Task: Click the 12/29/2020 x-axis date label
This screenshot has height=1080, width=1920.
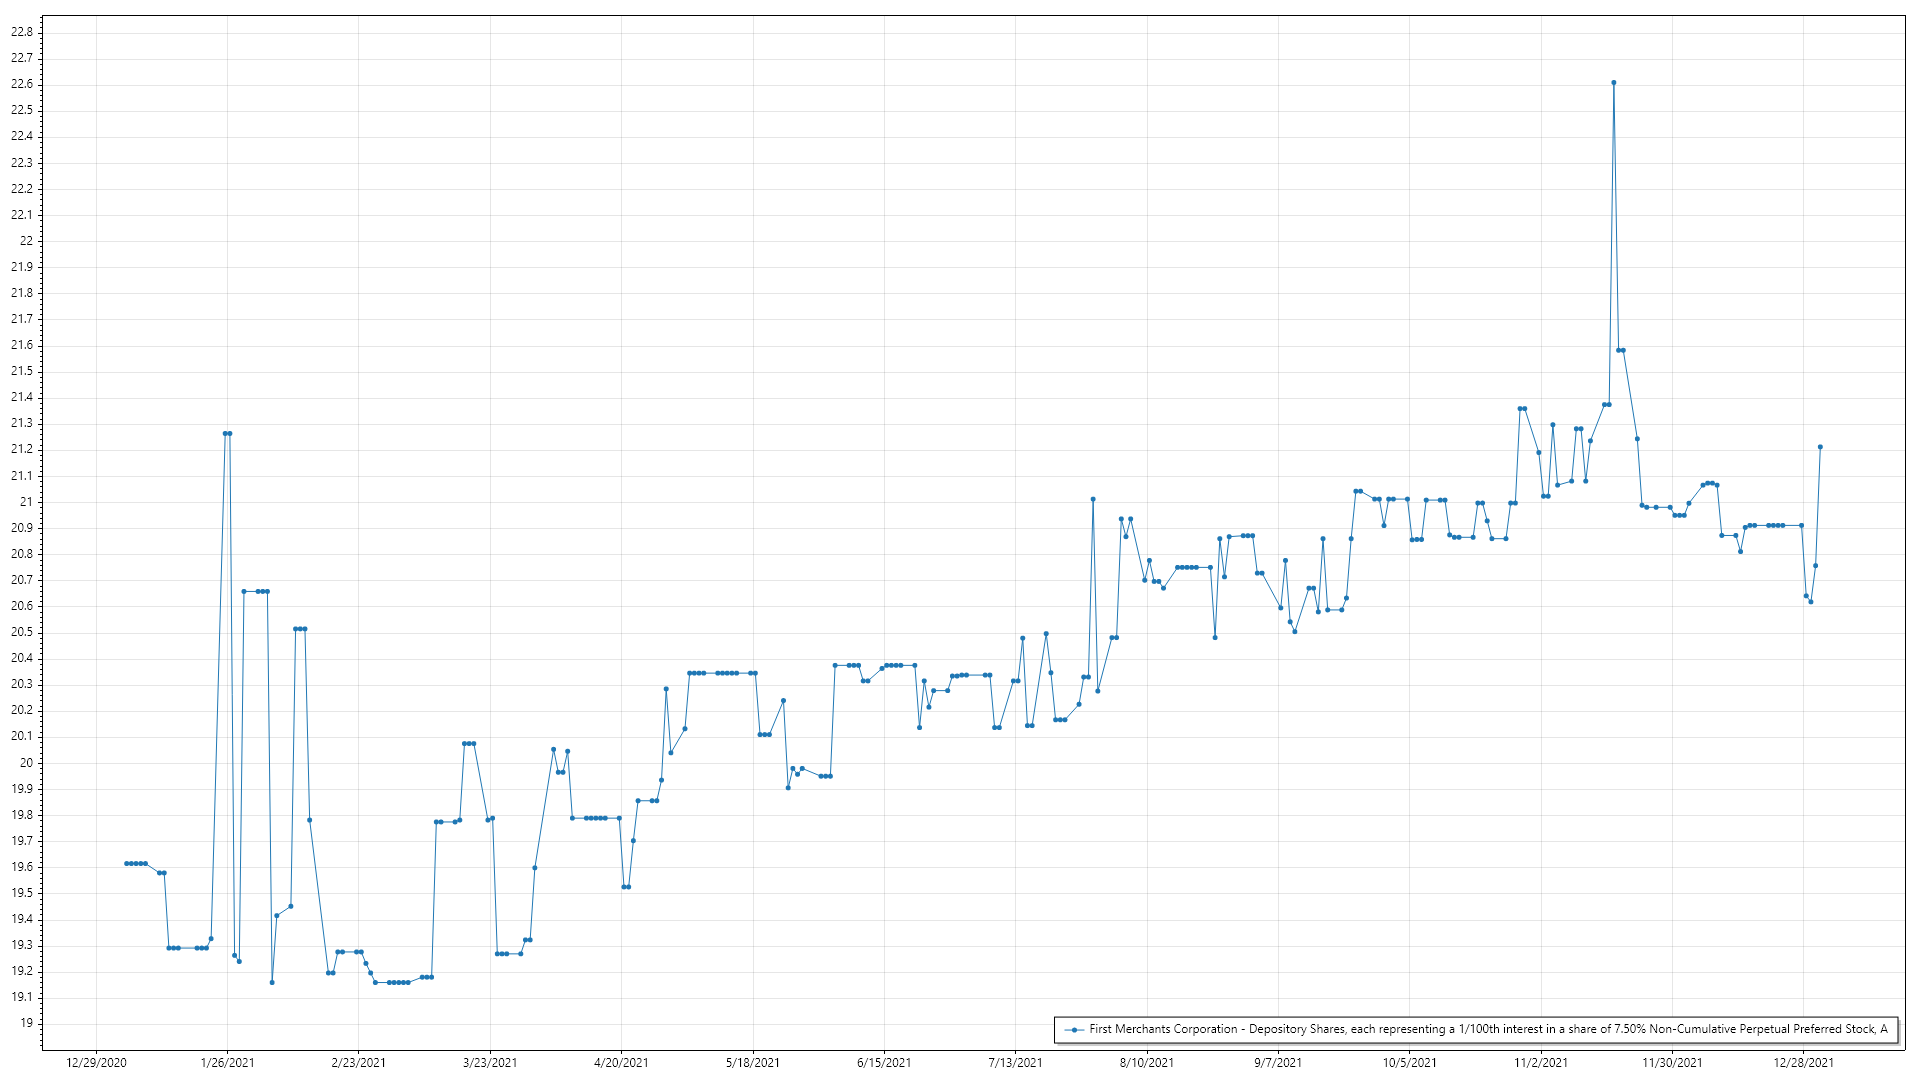Action: tap(96, 1062)
